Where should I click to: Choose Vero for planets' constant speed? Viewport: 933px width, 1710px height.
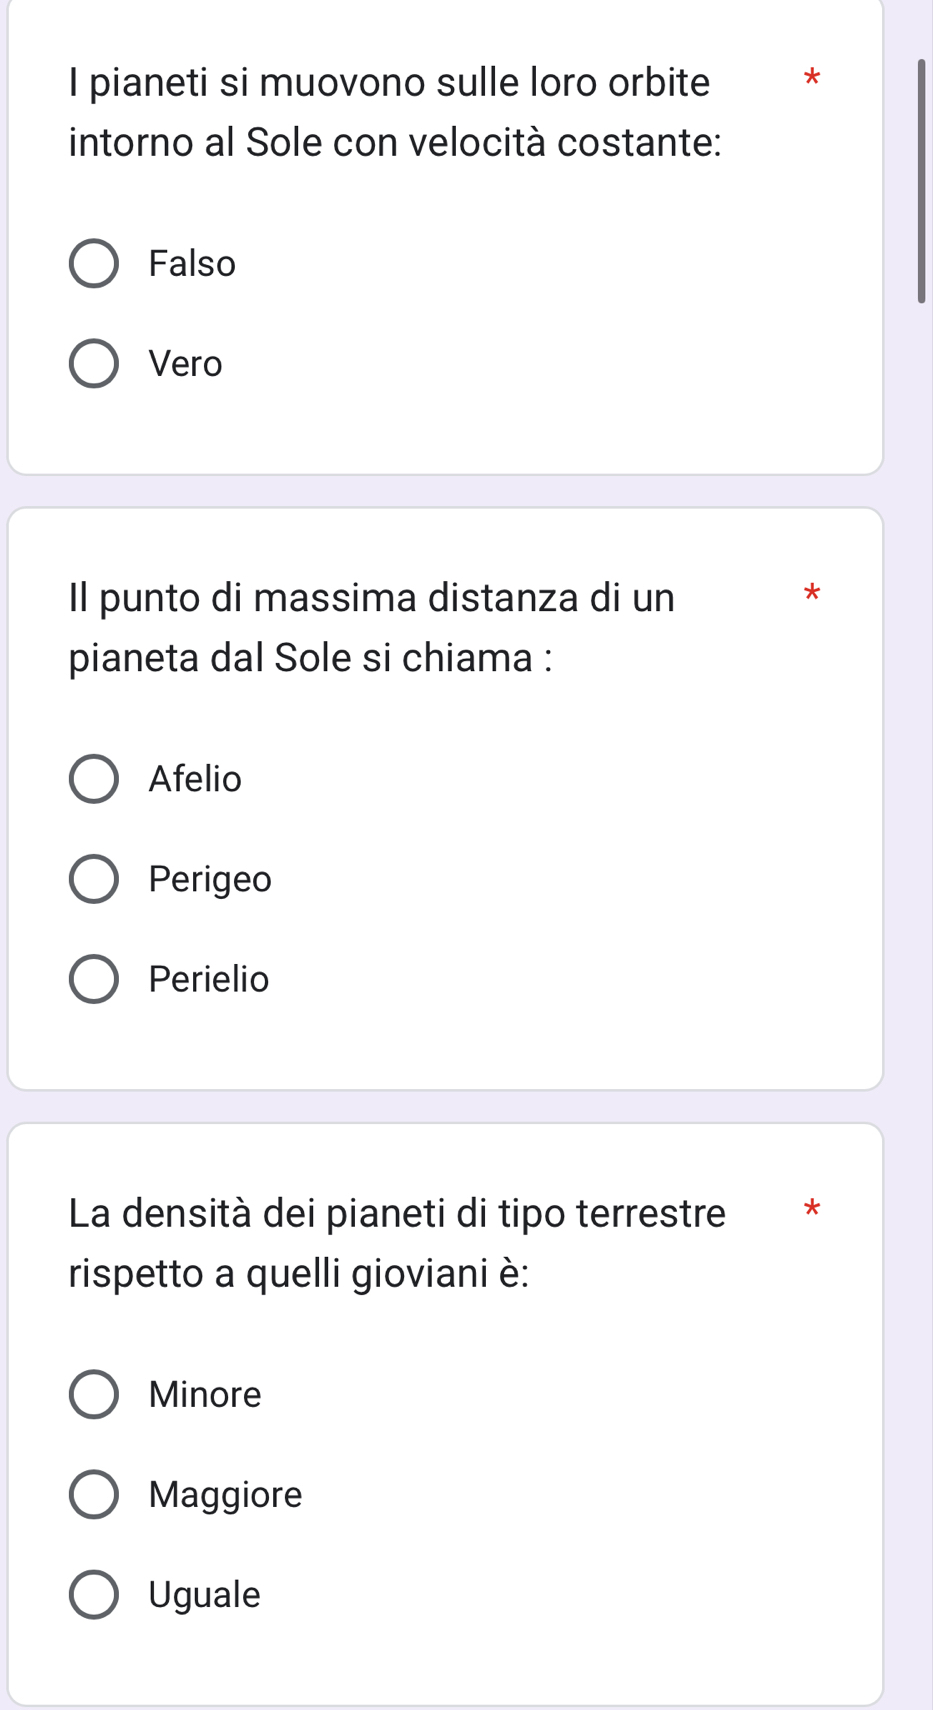click(94, 364)
